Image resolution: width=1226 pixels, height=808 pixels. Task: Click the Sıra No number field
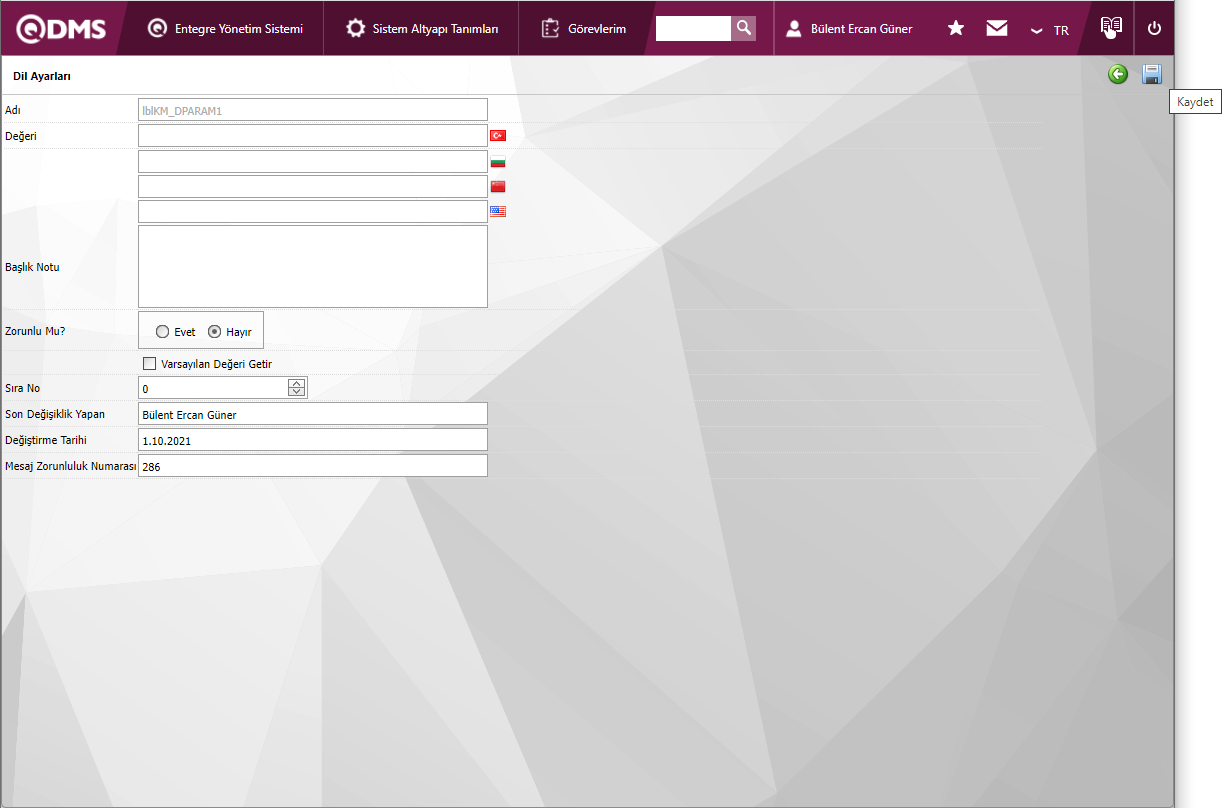[214, 388]
